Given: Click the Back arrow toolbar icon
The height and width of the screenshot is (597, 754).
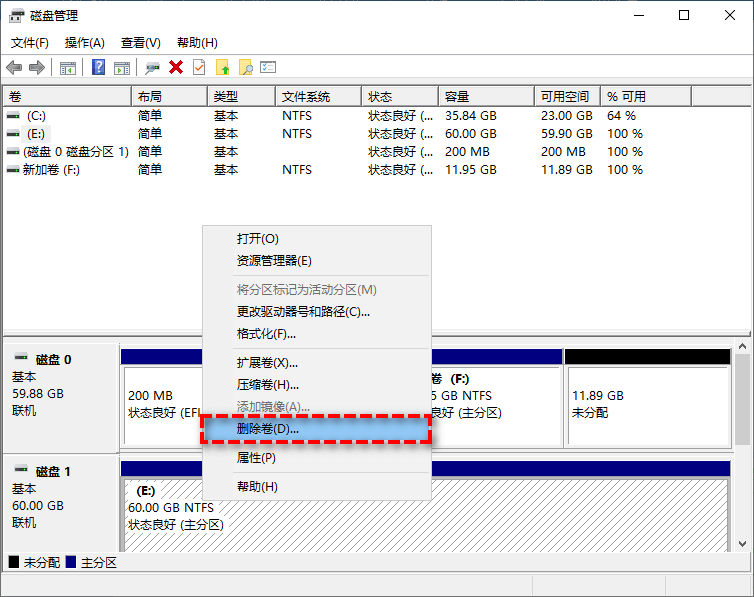Looking at the screenshot, I should (x=14, y=67).
